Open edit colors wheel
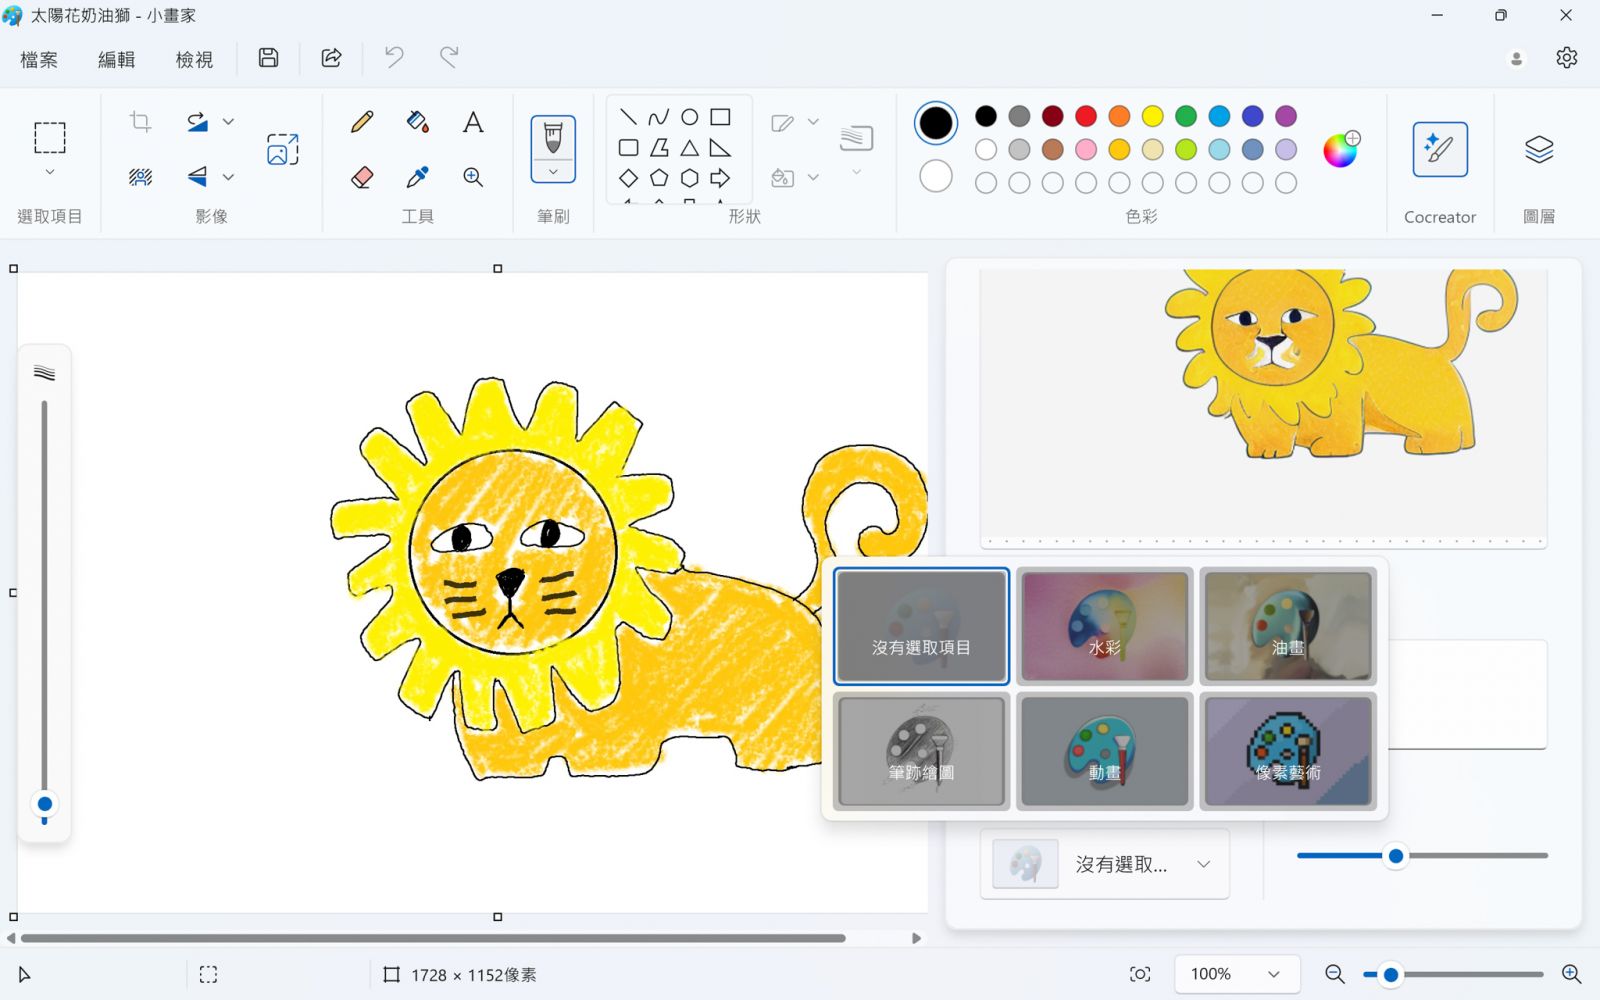Viewport: 1600px width, 1000px height. [x=1340, y=149]
